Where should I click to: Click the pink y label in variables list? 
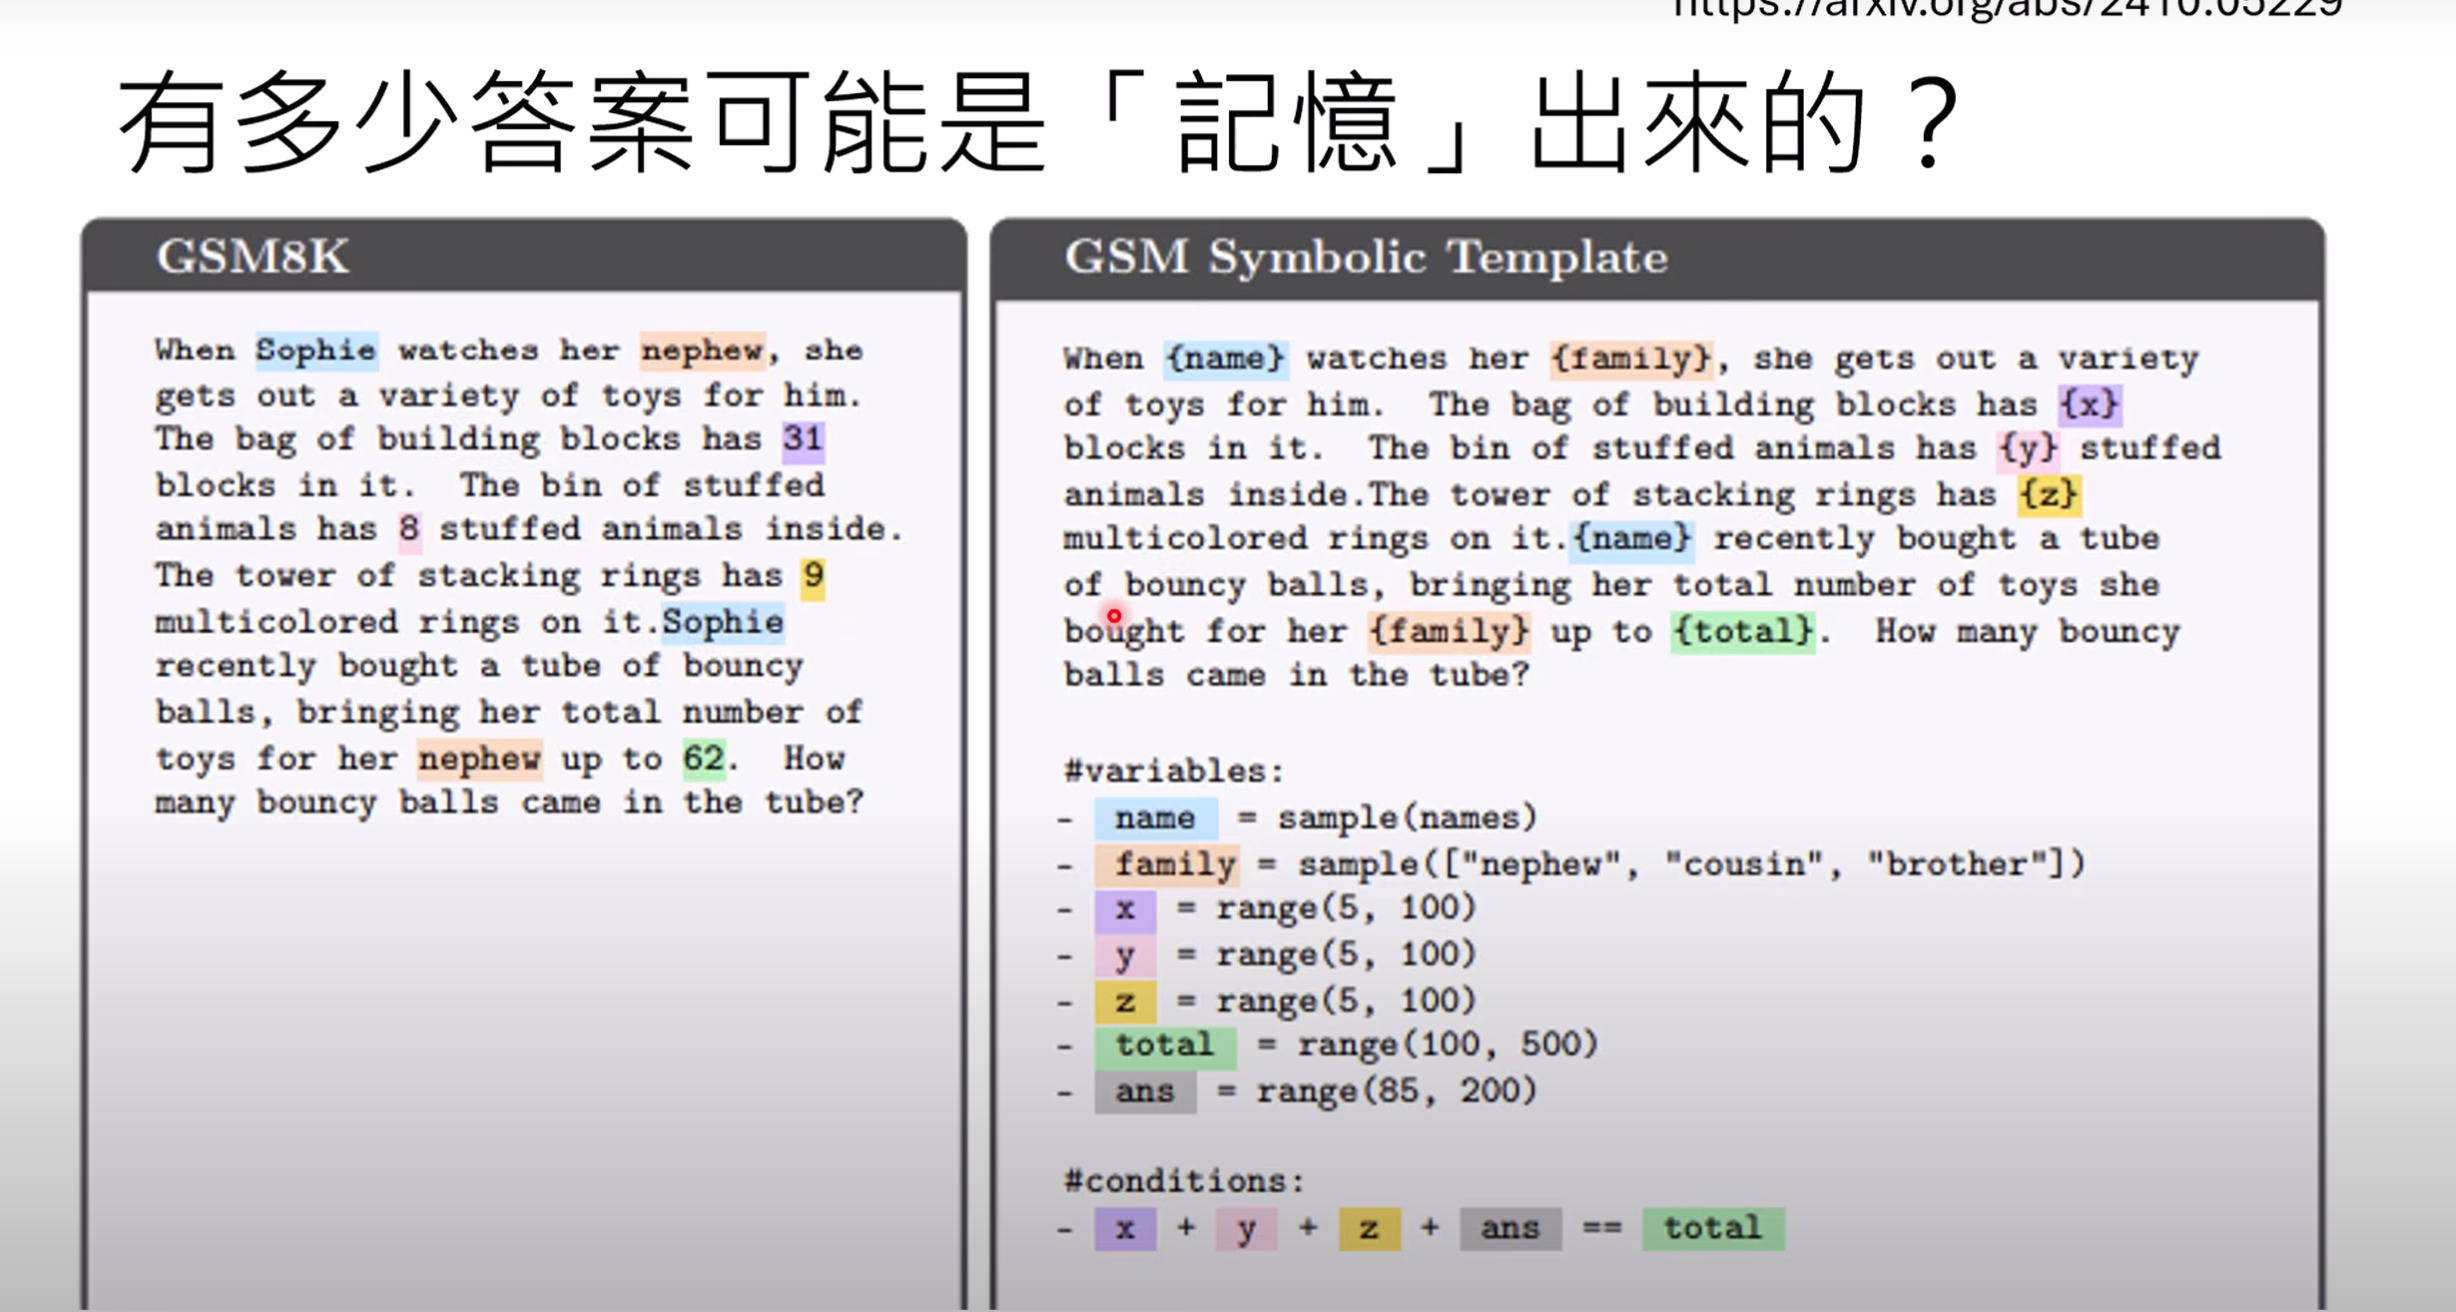pos(1125,955)
